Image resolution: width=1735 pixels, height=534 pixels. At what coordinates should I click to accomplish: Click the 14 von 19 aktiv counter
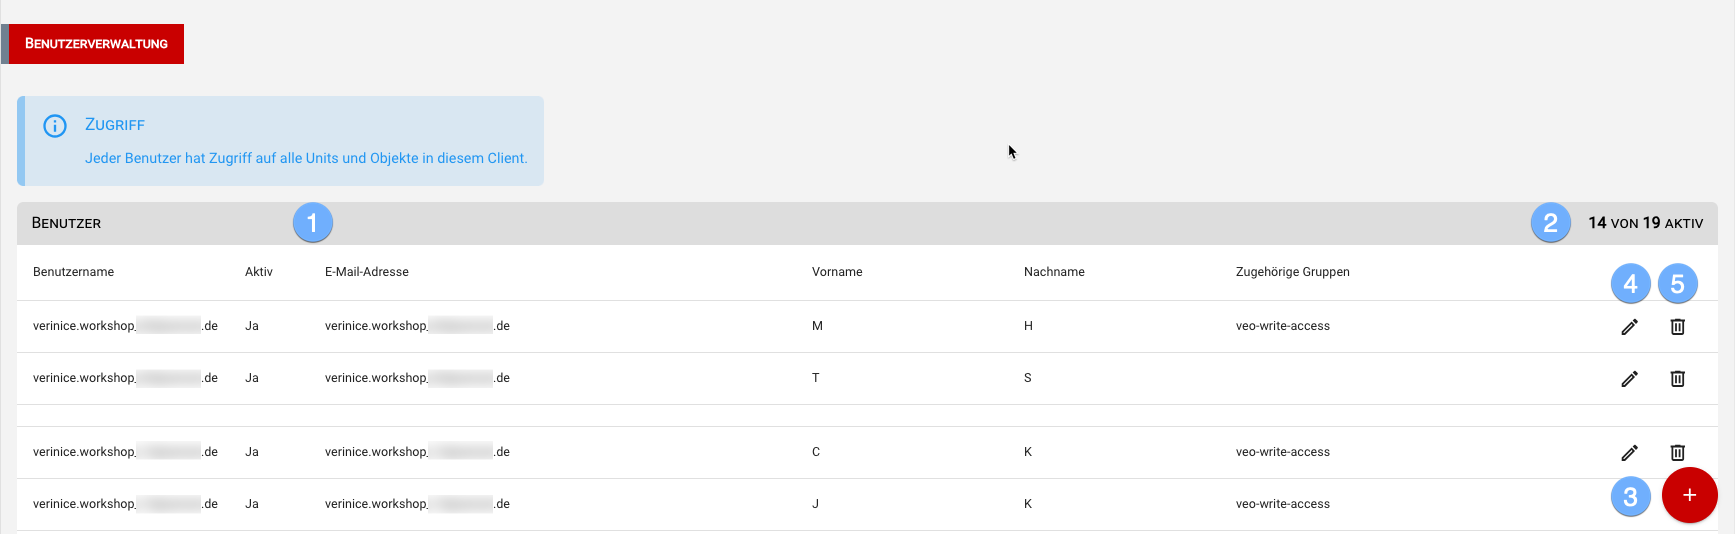pos(1645,223)
